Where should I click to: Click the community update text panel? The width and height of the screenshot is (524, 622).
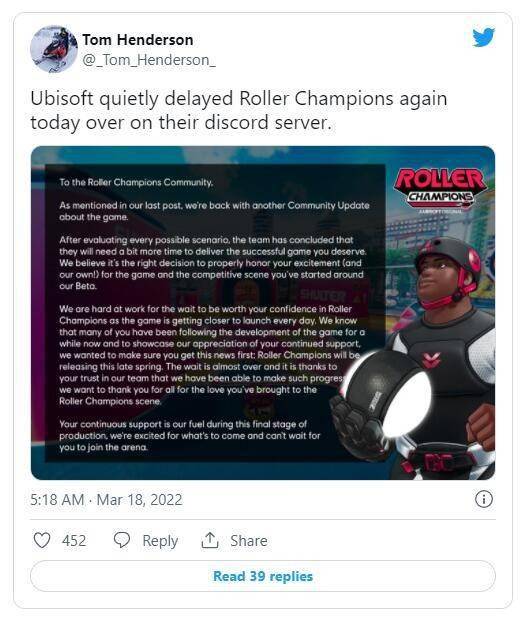[x=215, y=313]
